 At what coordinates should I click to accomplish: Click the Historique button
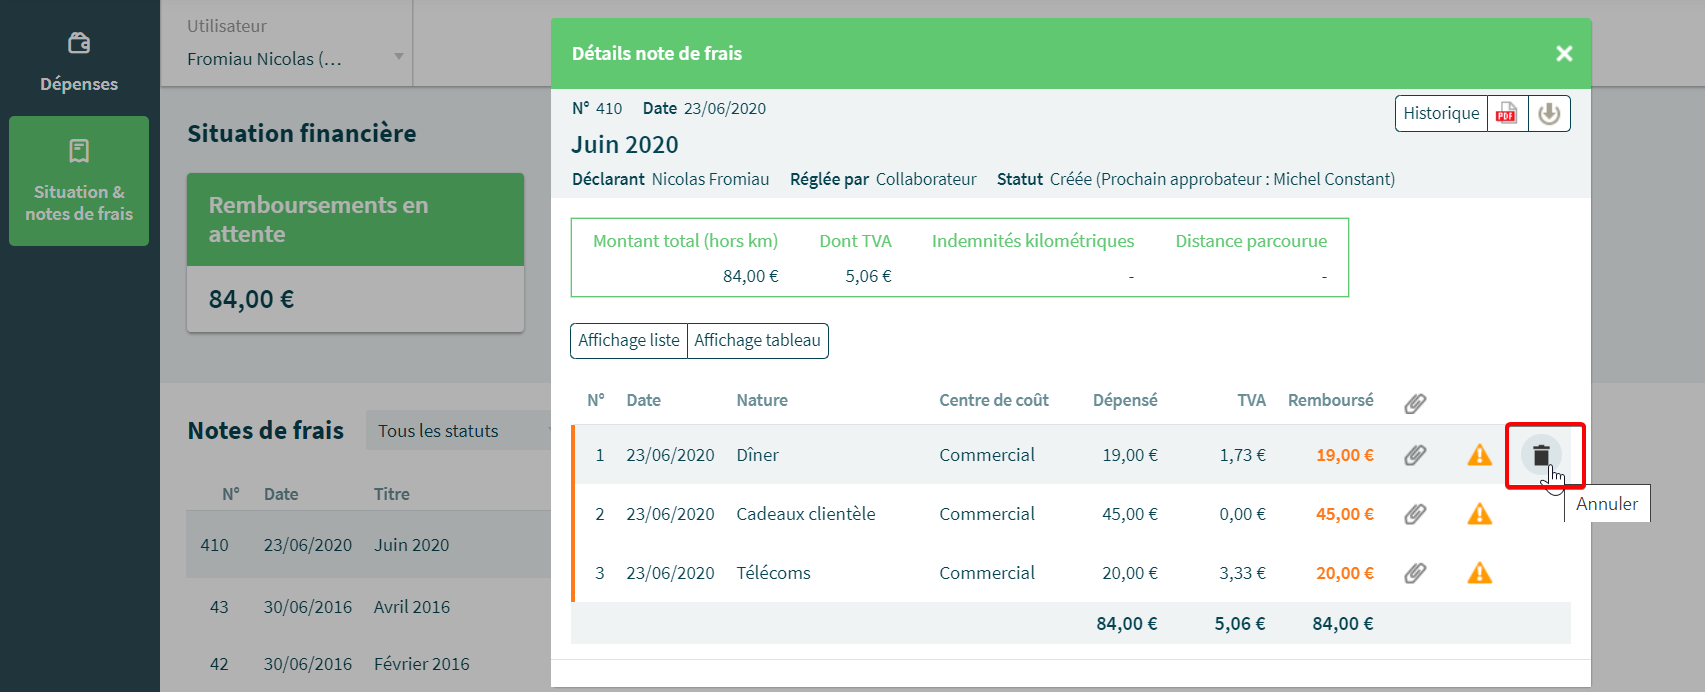(1440, 114)
